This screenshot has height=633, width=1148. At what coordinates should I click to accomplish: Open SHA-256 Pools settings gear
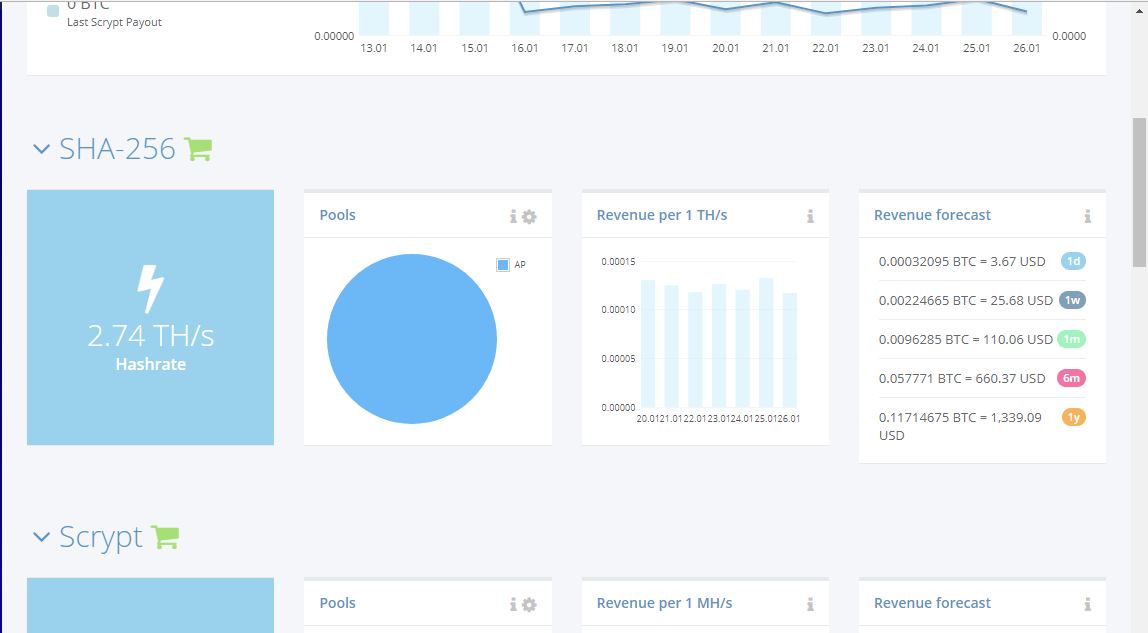click(529, 217)
